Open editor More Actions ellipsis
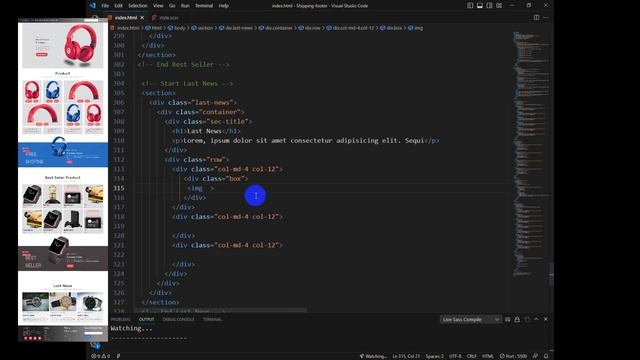This screenshot has height=360, width=640. [x=546, y=18]
